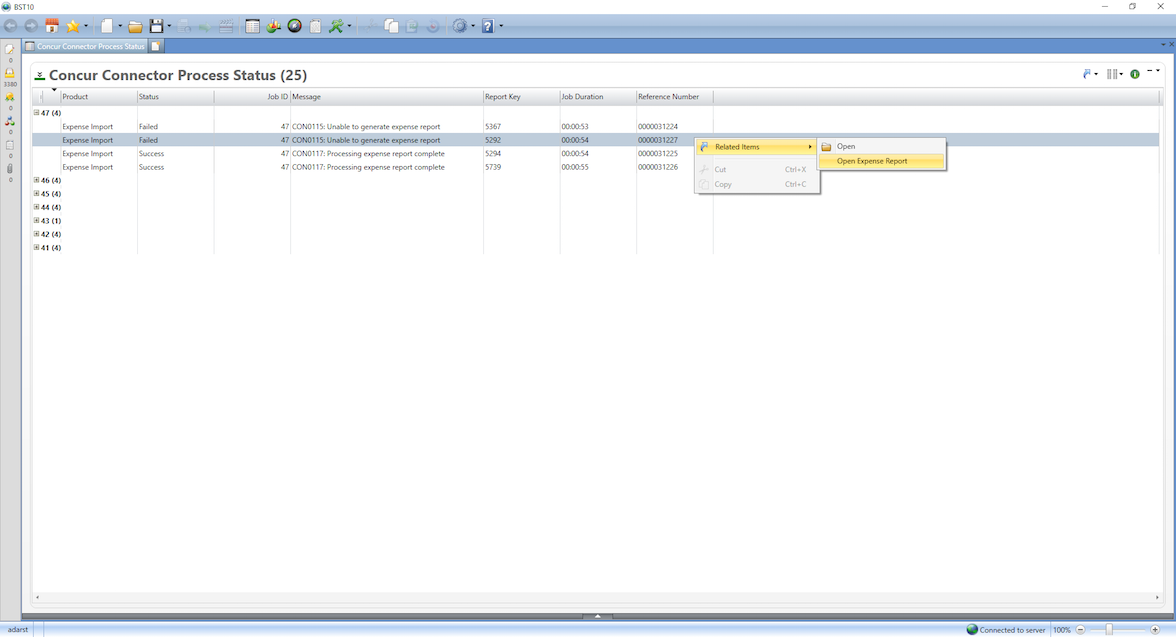The width and height of the screenshot is (1176, 637).
Task: Go back with the toolbar back arrow
Action: pyautogui.click(x=10, y=26)
